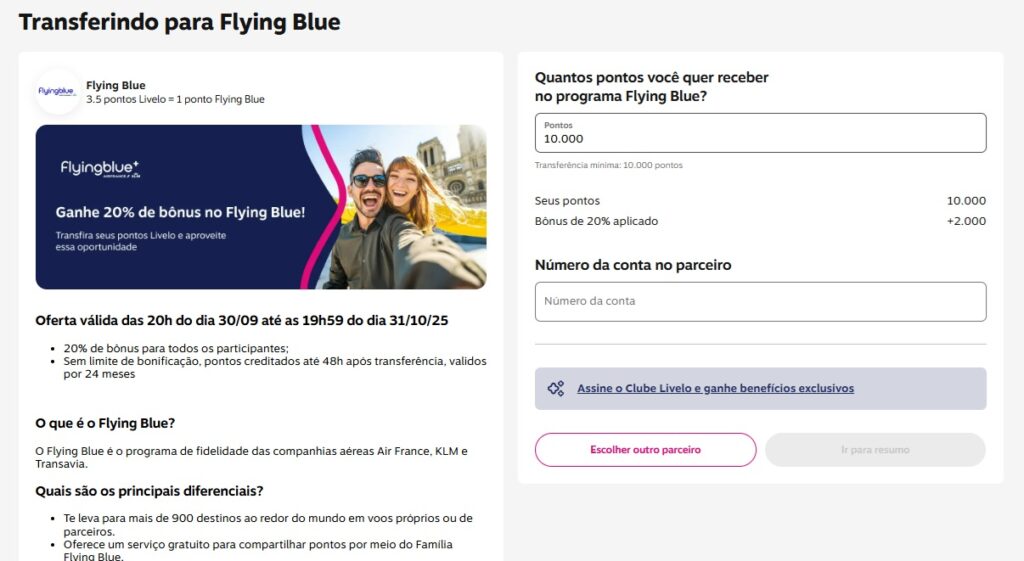Open the Assine o Clube Livelo link

pos(715,389)
